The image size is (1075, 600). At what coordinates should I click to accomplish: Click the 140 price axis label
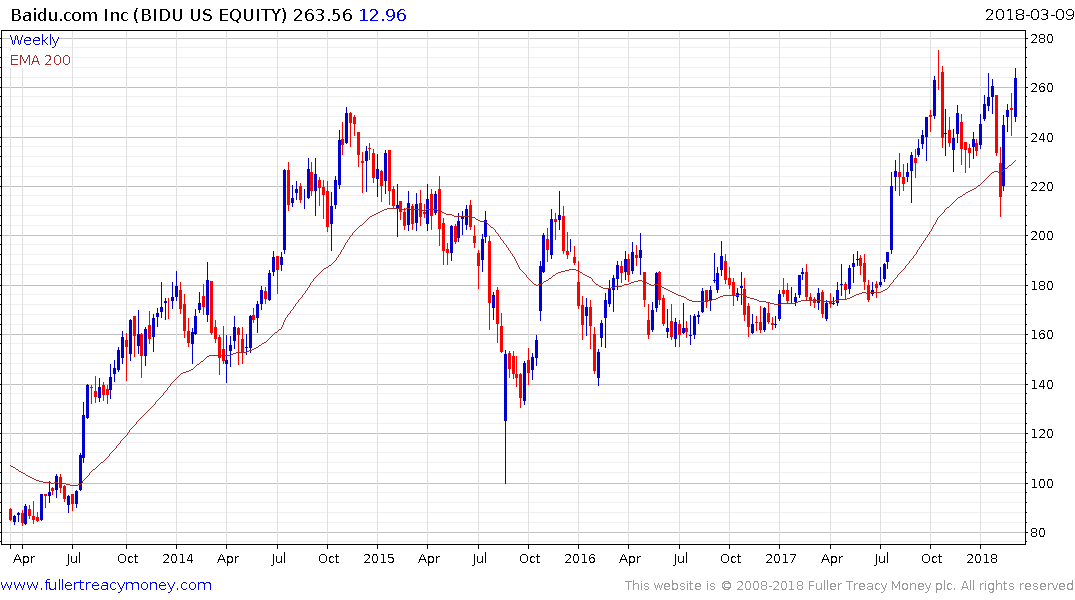pyautogui.click(x=1043, y=385)
